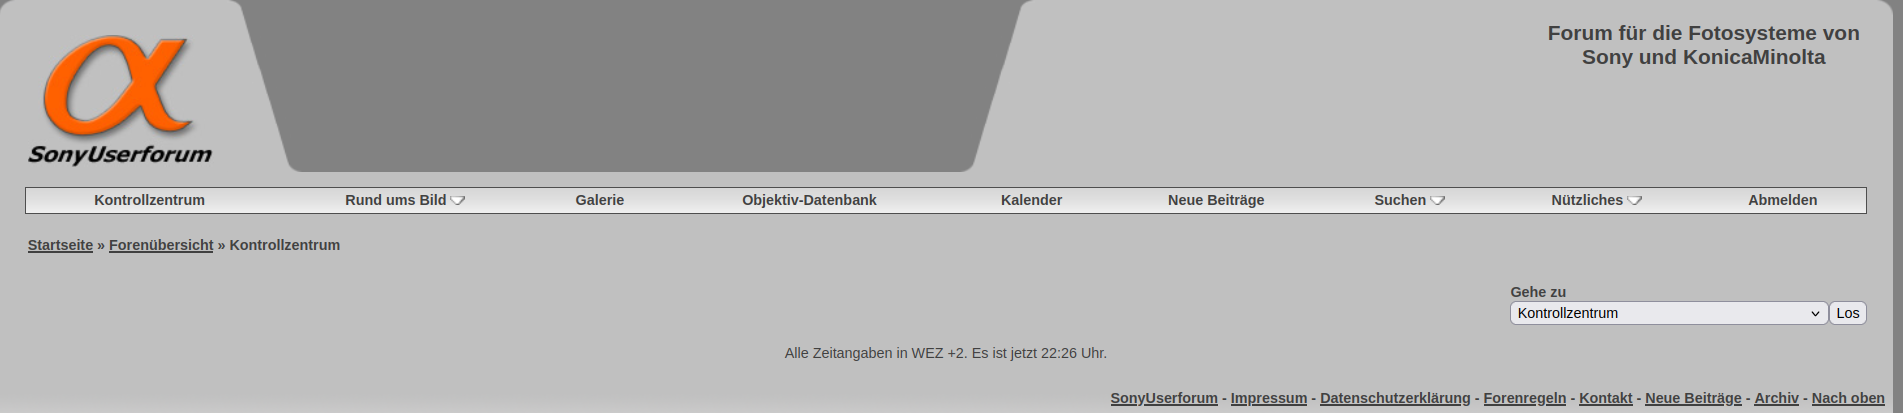Image resolution: width=1903 pixels, height=413 pixels.
Task: Follow the Forenübersicht breadcrumb link
Action: click(161, 245)
